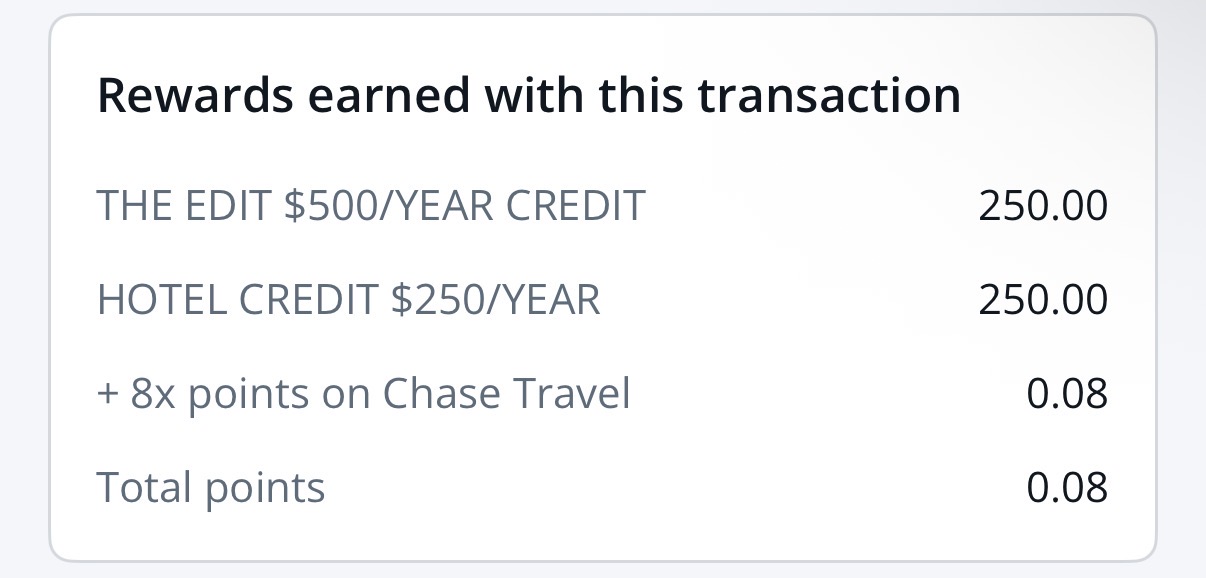Click the 'Rewards earned with this transaction' heading
1206x578 pixels.
pos(528,96)
